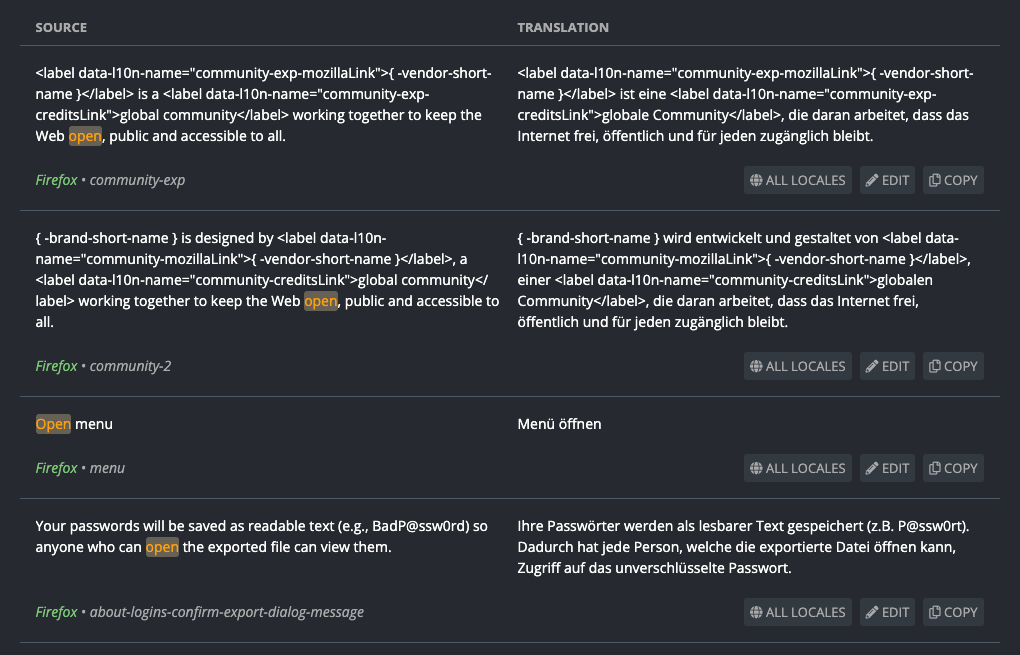Show All Locales for the menu string
The width and height of the screenshot is (1020, 655).
[x=798, y=468]
